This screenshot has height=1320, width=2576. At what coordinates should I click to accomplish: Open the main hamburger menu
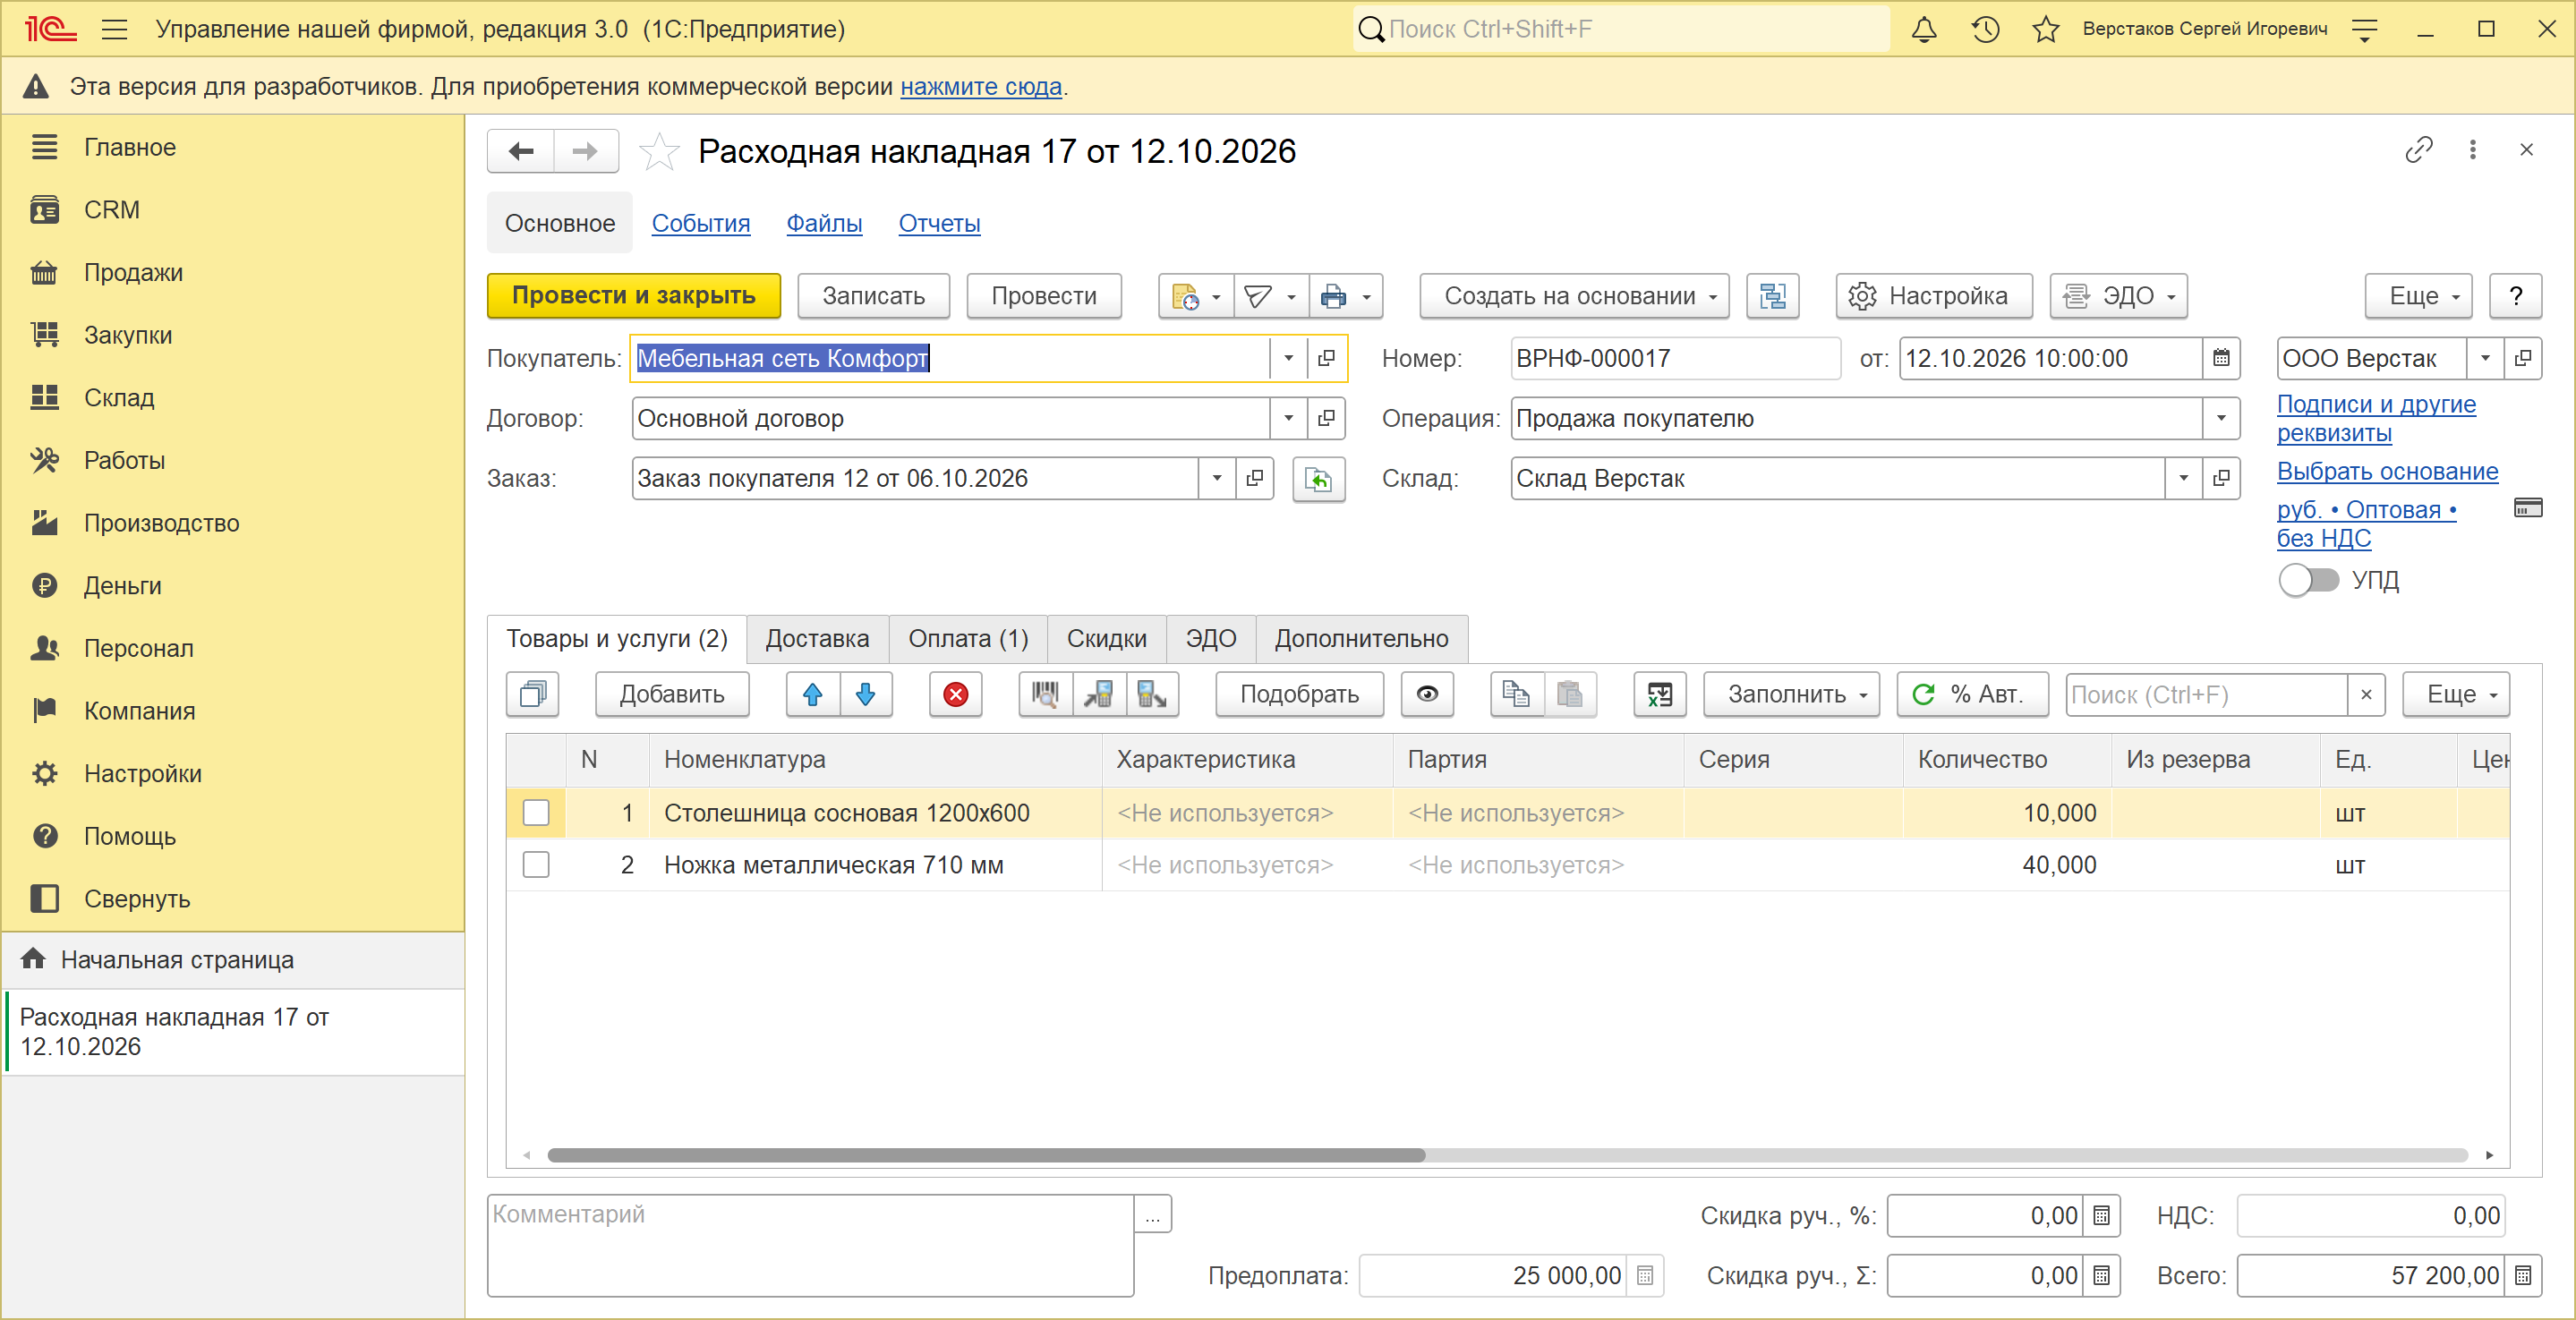coord(115,29)
